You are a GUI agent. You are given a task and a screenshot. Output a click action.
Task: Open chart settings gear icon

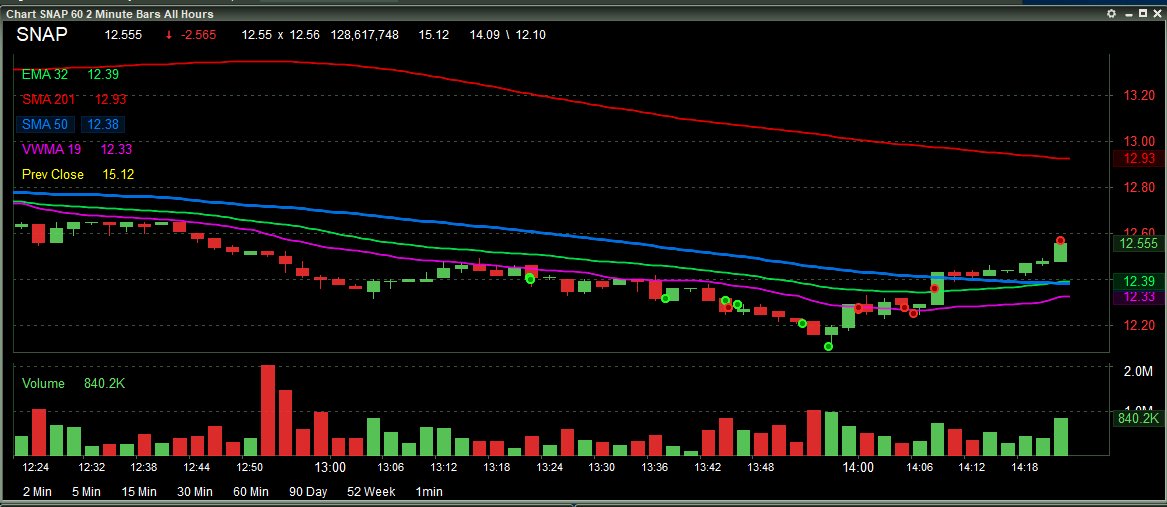click(1111, 13)
